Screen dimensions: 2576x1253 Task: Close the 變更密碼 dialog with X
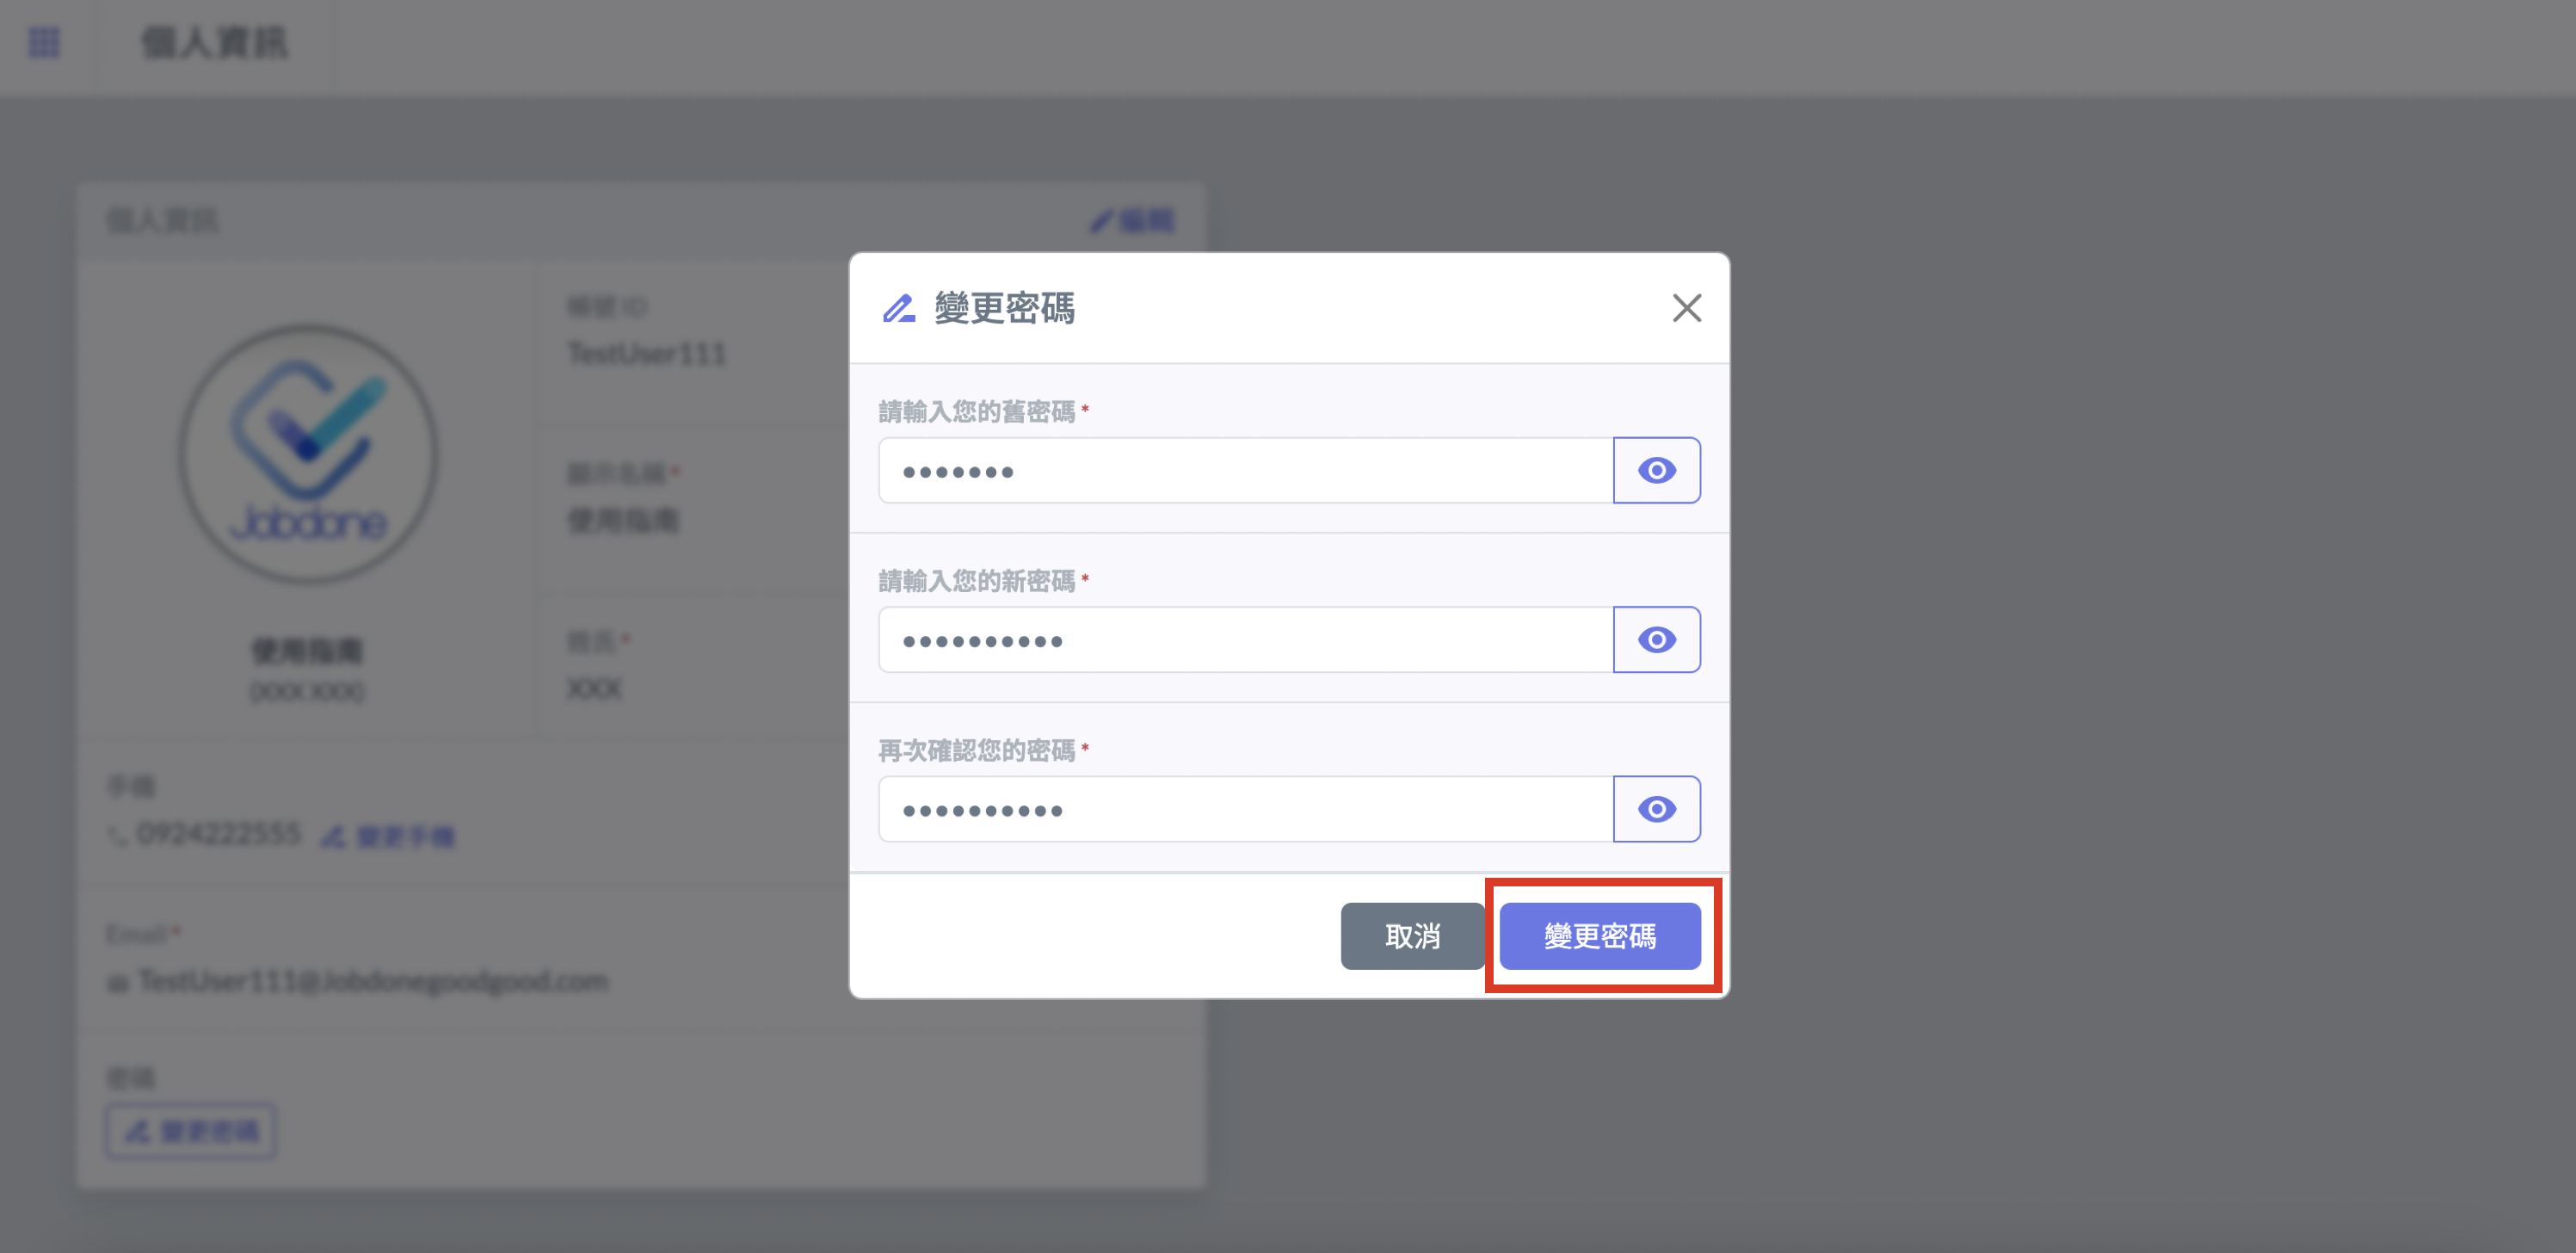(1686, 308)
